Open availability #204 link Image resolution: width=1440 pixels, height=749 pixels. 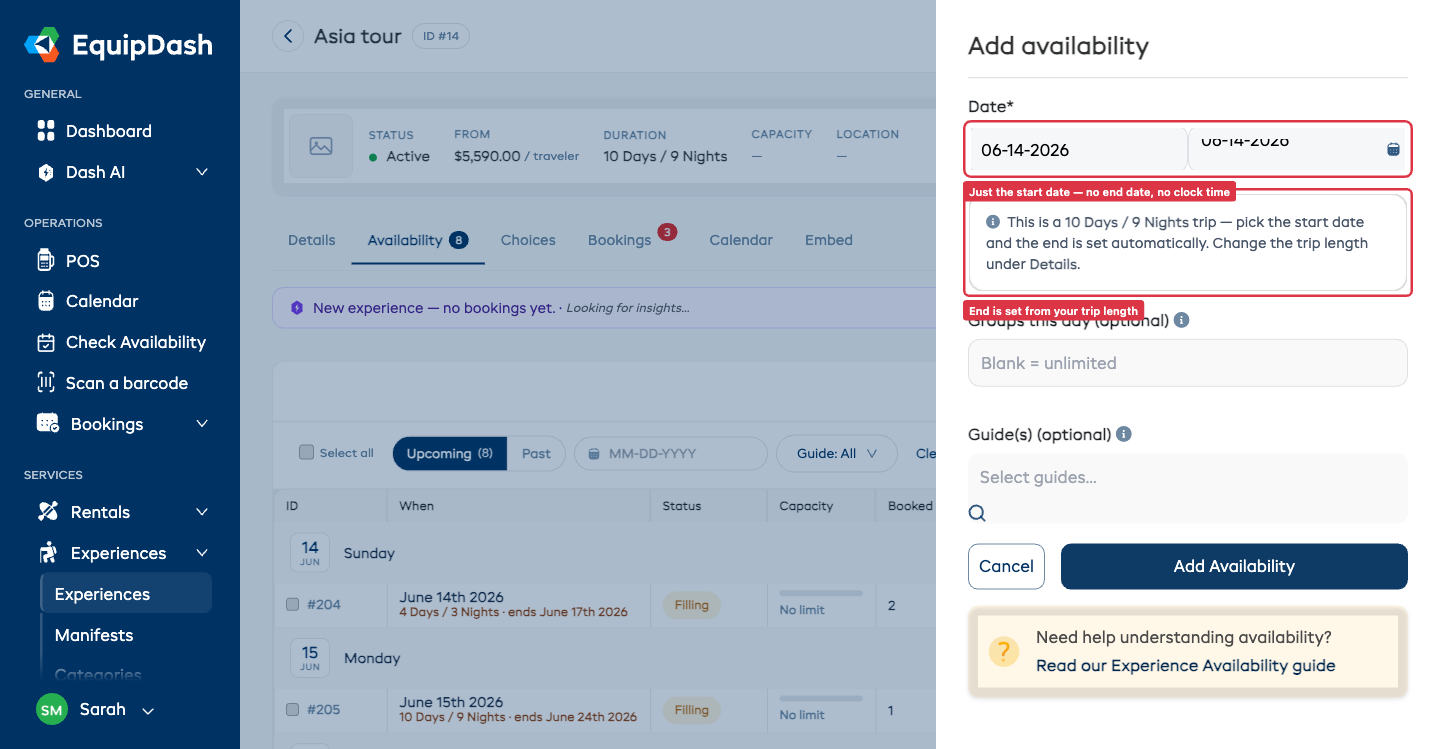click(324, 604)
